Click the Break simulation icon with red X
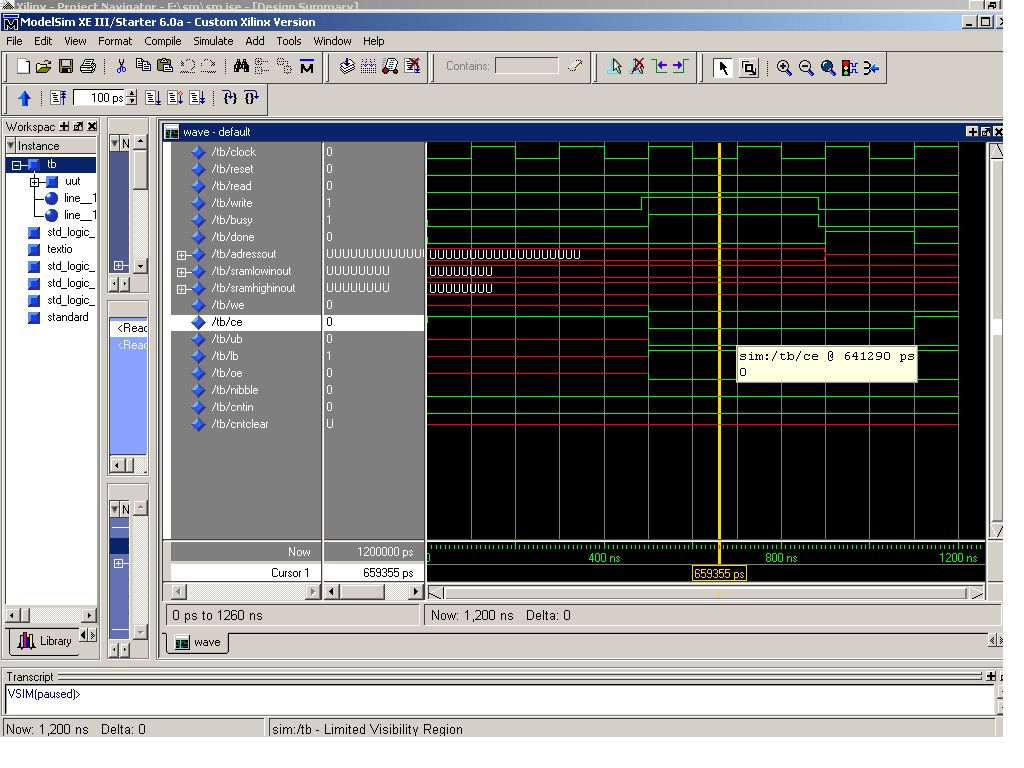The height and width of the screenshot is (768, 1024). [x=412, y=66]
